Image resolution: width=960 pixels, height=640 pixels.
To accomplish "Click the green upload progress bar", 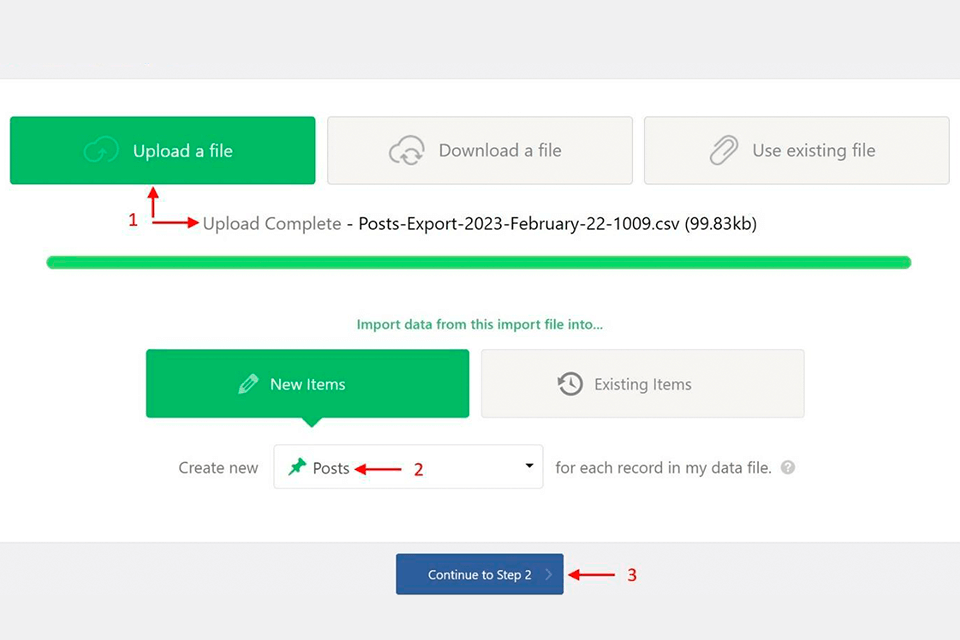I will click(x=479, y=263).
